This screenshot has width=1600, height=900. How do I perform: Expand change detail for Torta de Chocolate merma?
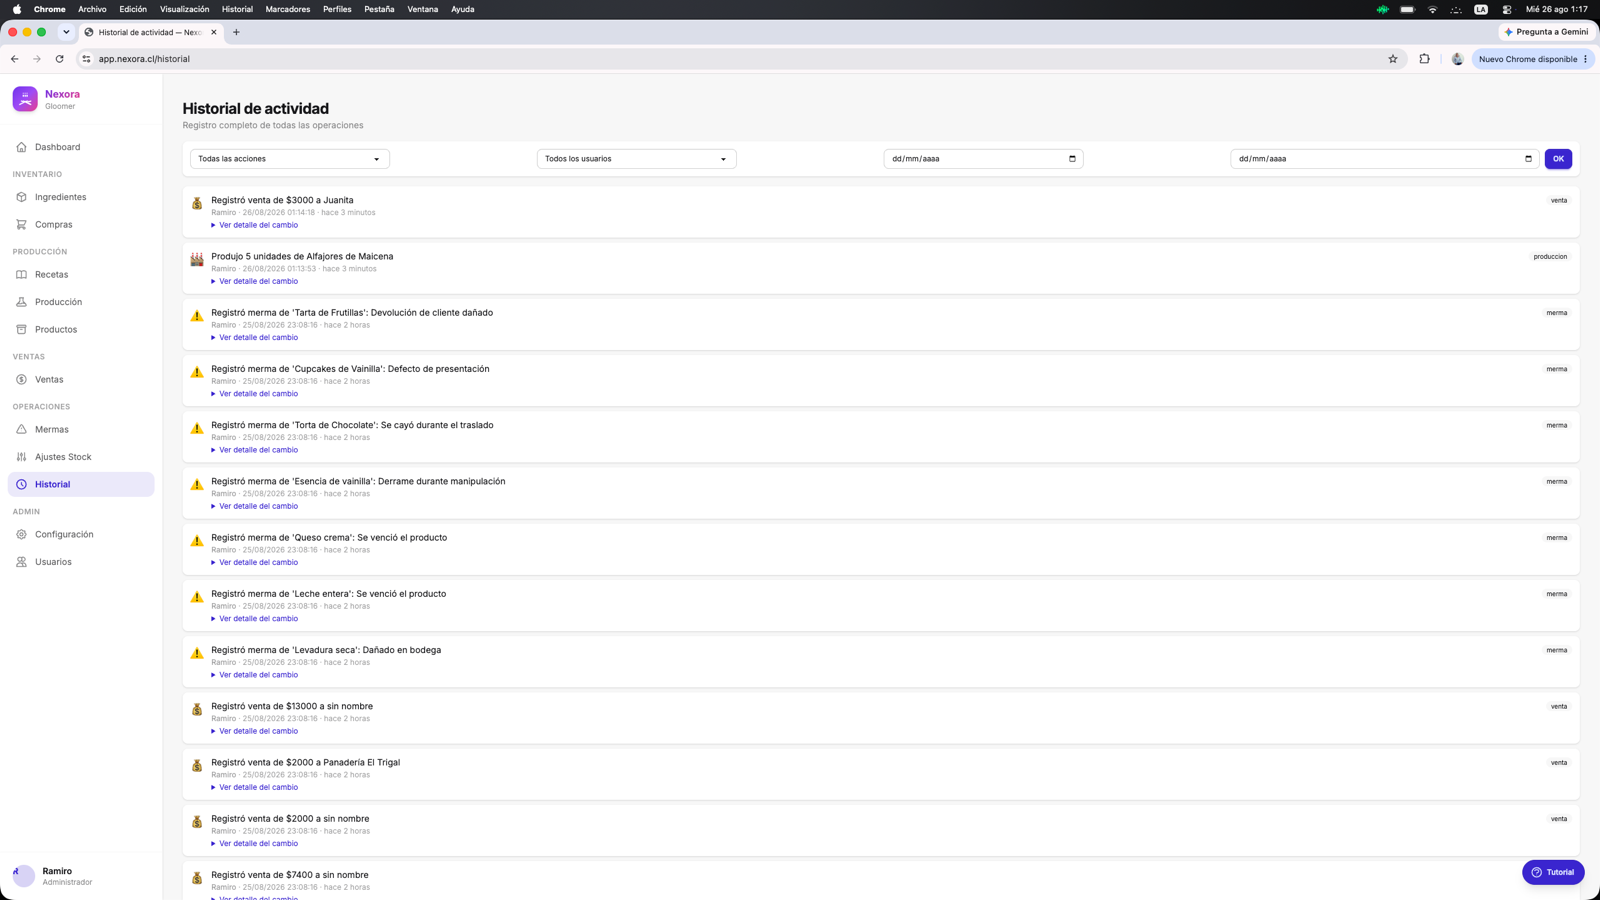tap(255, 450)
